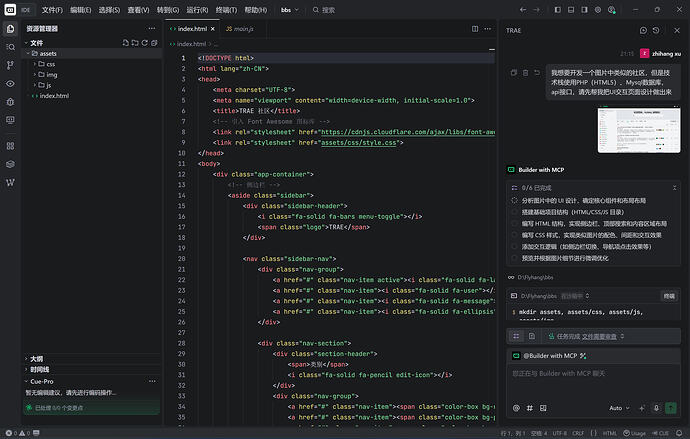Click the title bar search box
The height and width of the screenshot is (439, 690).
[324, 10]
